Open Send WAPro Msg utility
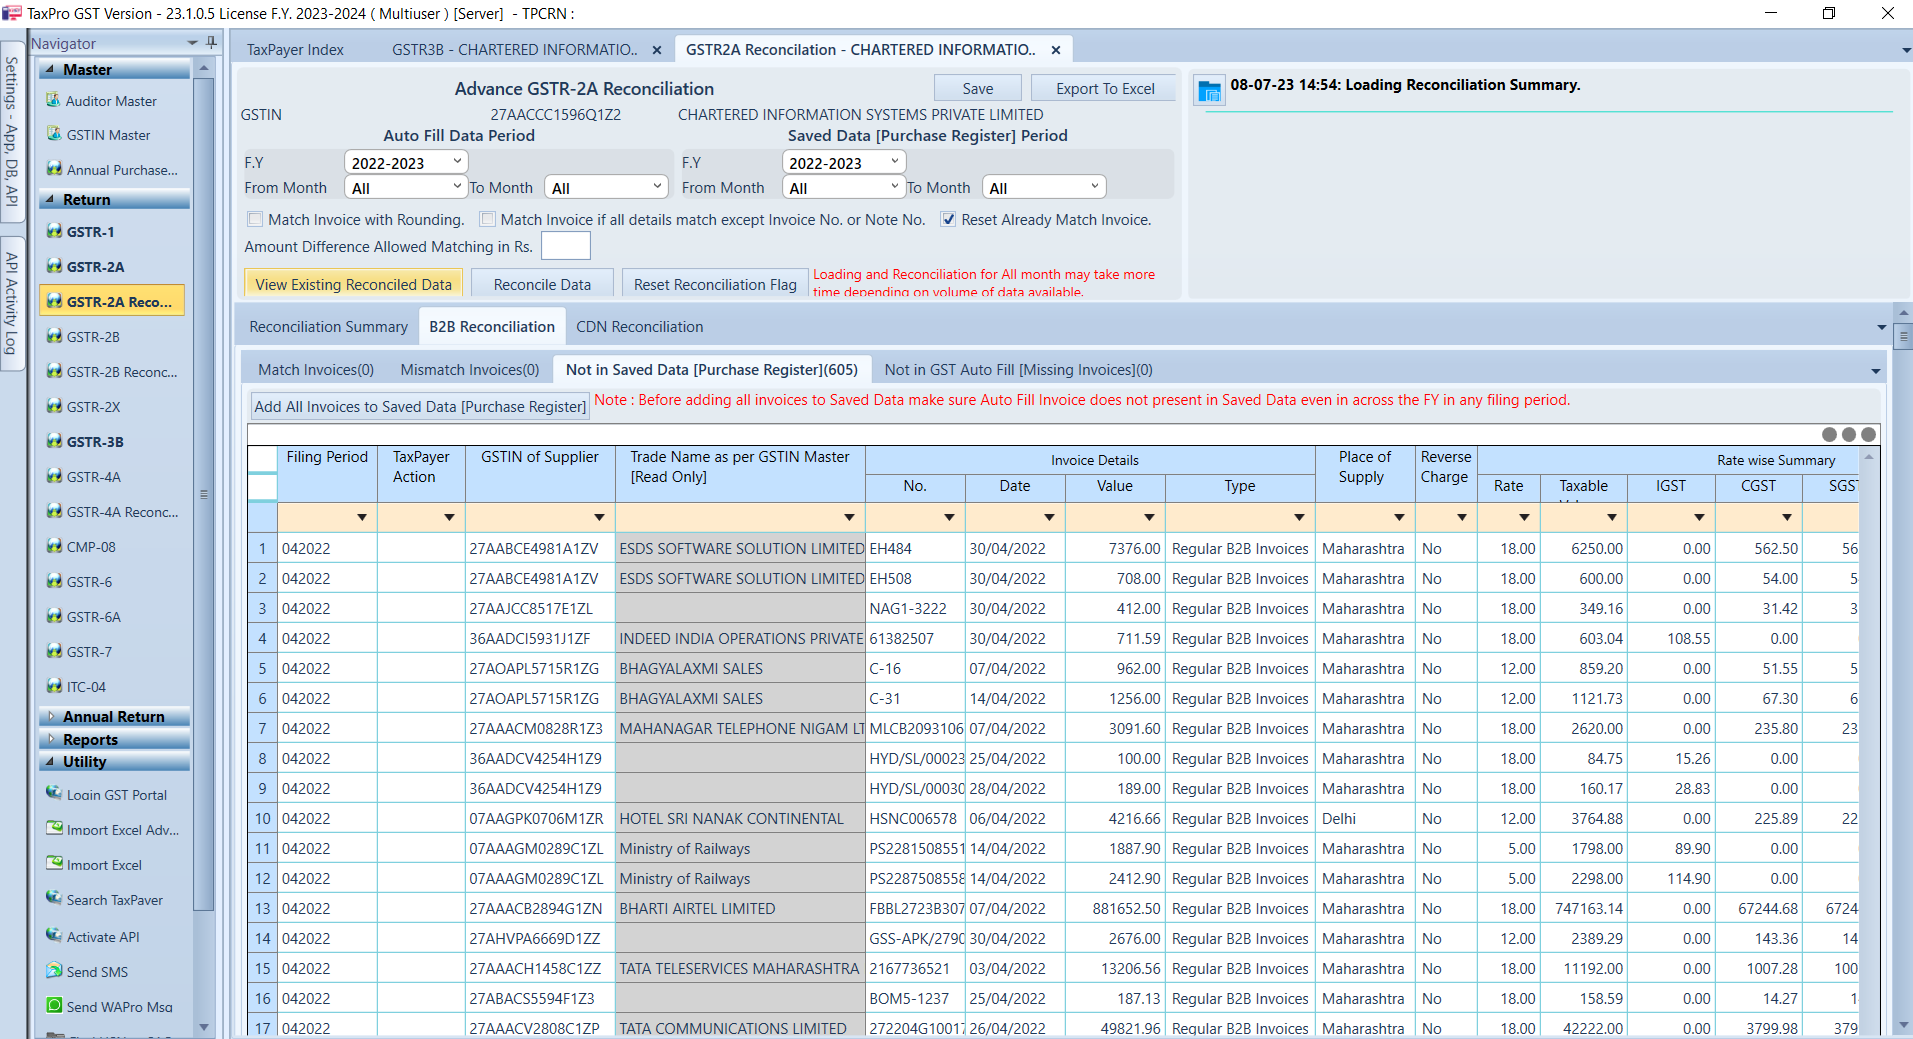1913x1039 pixels. point(119,1007)
